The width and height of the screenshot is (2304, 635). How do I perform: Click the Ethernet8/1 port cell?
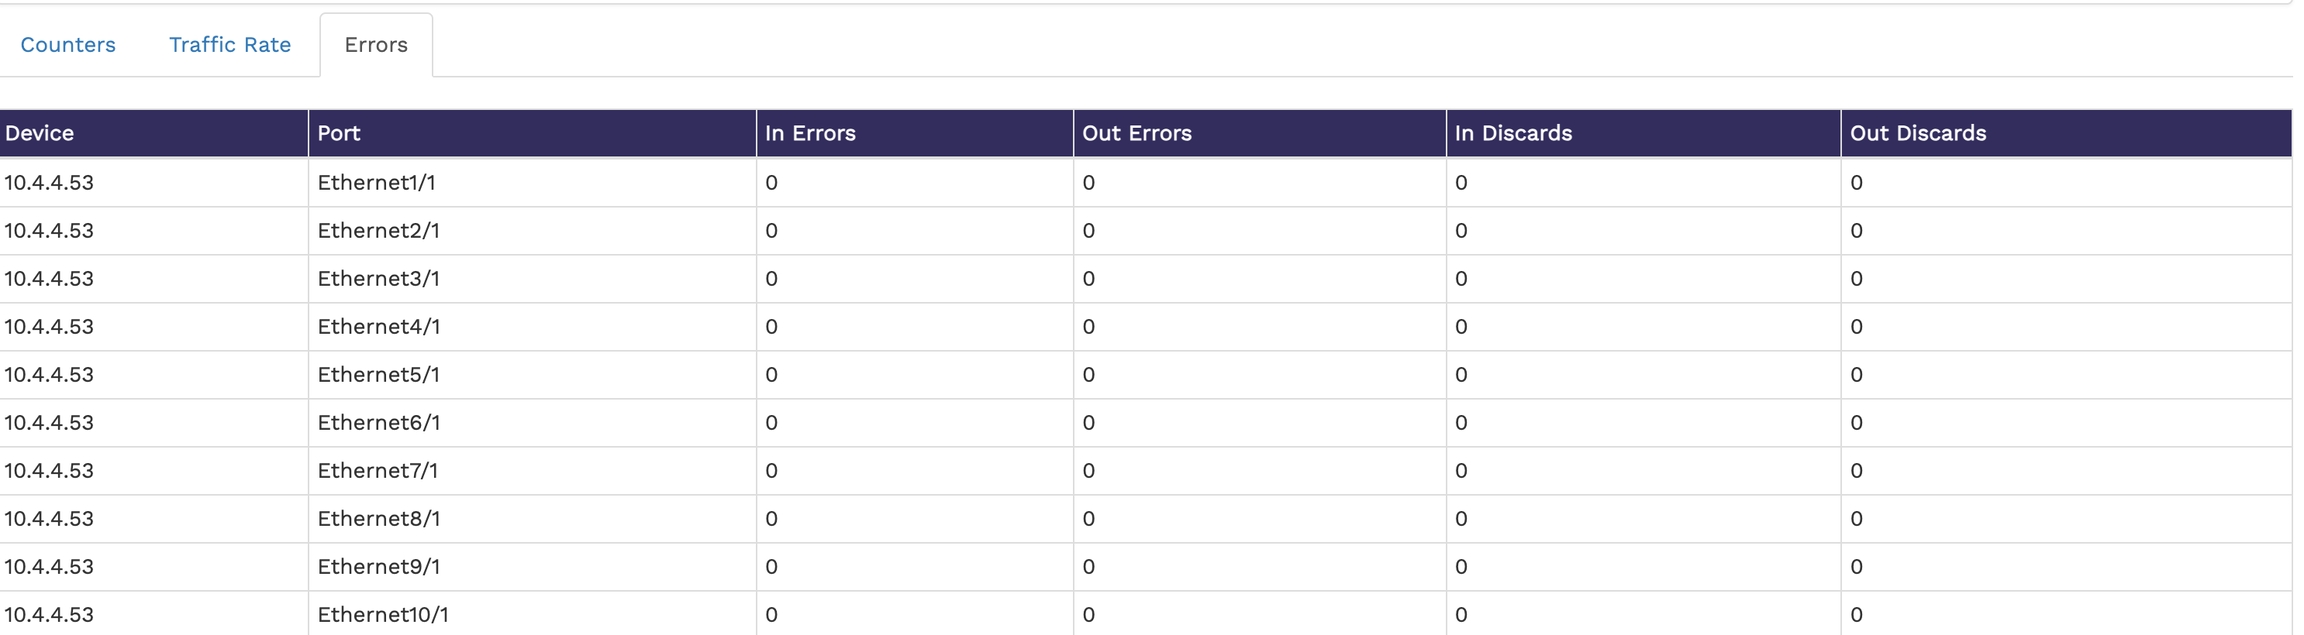pyautogui.click(x=379, y=519)
